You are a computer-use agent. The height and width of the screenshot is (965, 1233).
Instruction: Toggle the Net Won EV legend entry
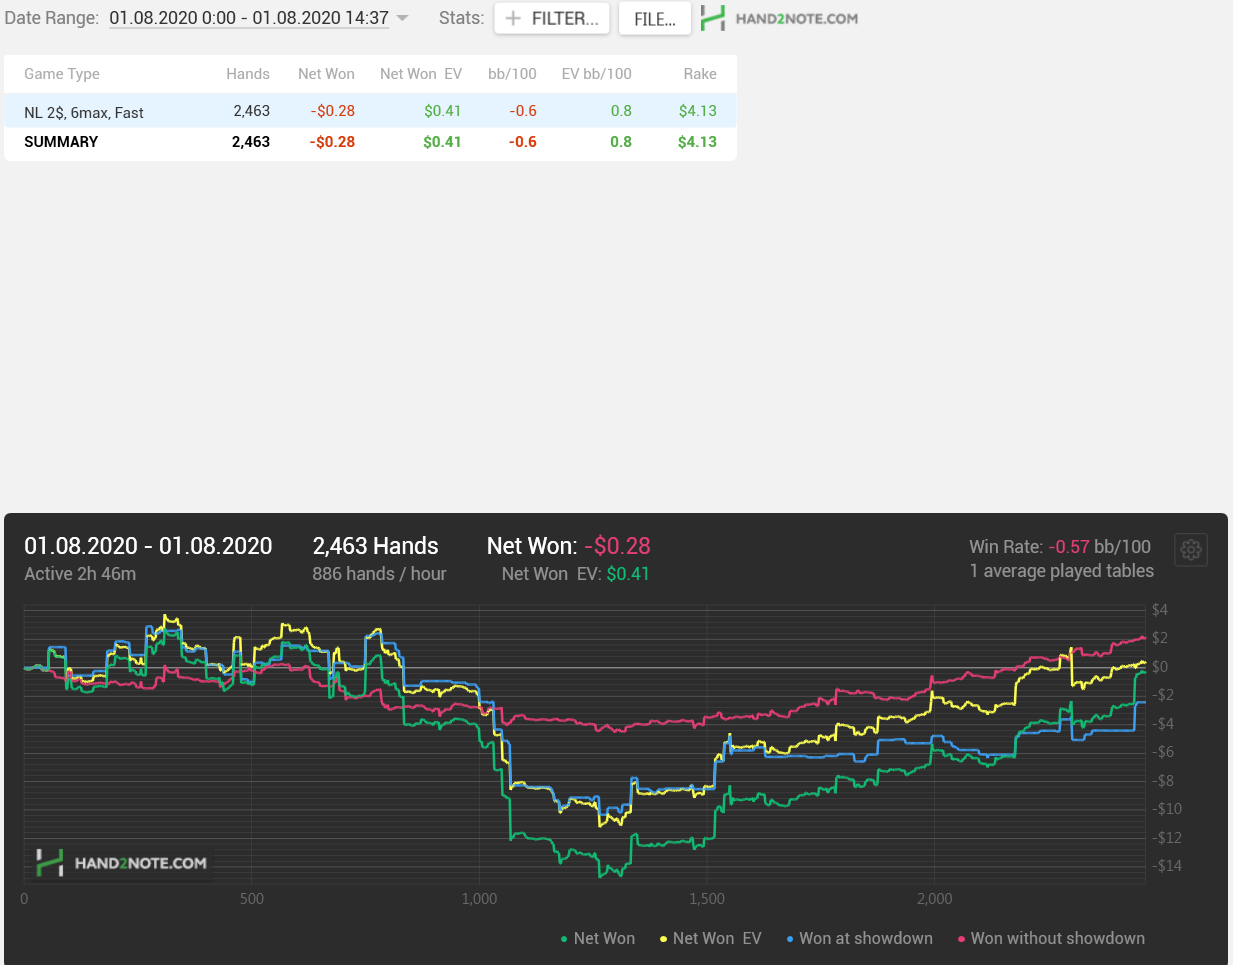[x=711, y=938]
